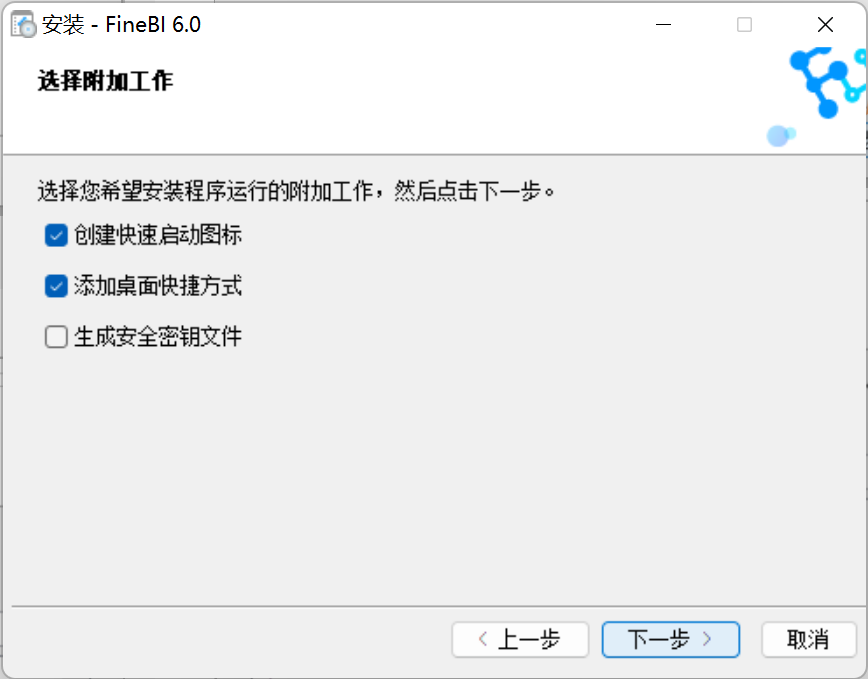The width and height of the screenshot is (868, 679).
Task: Click the FineBI blue molecule logo
Action: (x=828, y=82)
